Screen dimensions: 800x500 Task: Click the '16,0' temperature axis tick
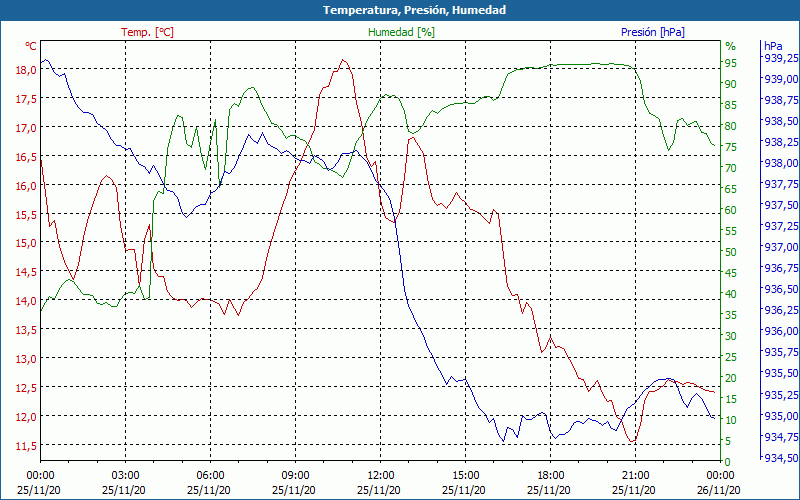pos(27,186)
